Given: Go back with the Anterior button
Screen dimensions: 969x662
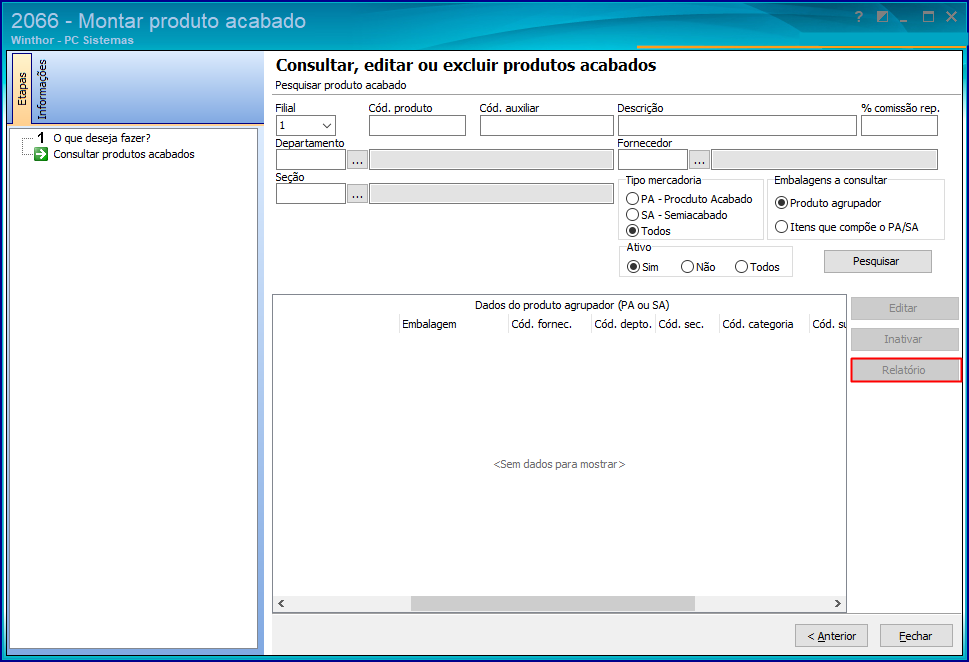Looking at the screenshot, I should [831, 636].
